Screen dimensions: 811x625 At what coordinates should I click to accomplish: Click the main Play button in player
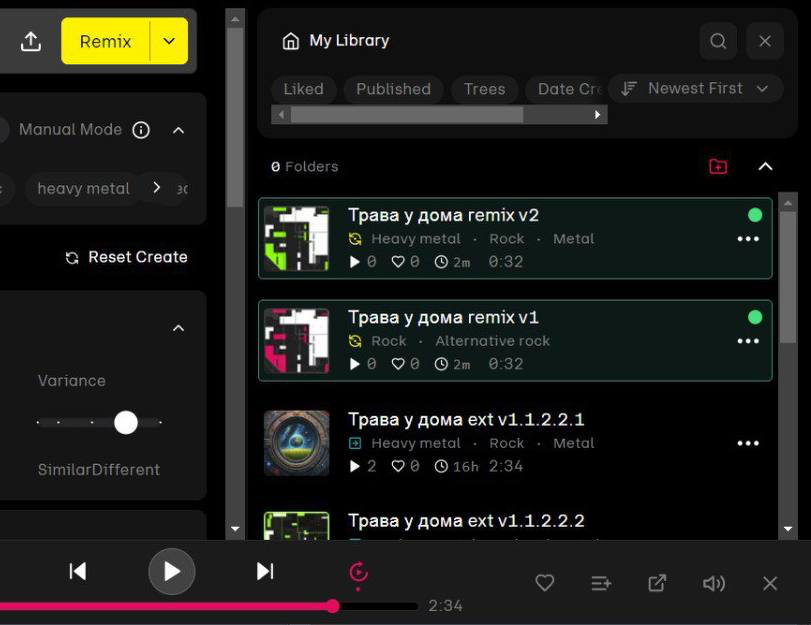(172, 572)
